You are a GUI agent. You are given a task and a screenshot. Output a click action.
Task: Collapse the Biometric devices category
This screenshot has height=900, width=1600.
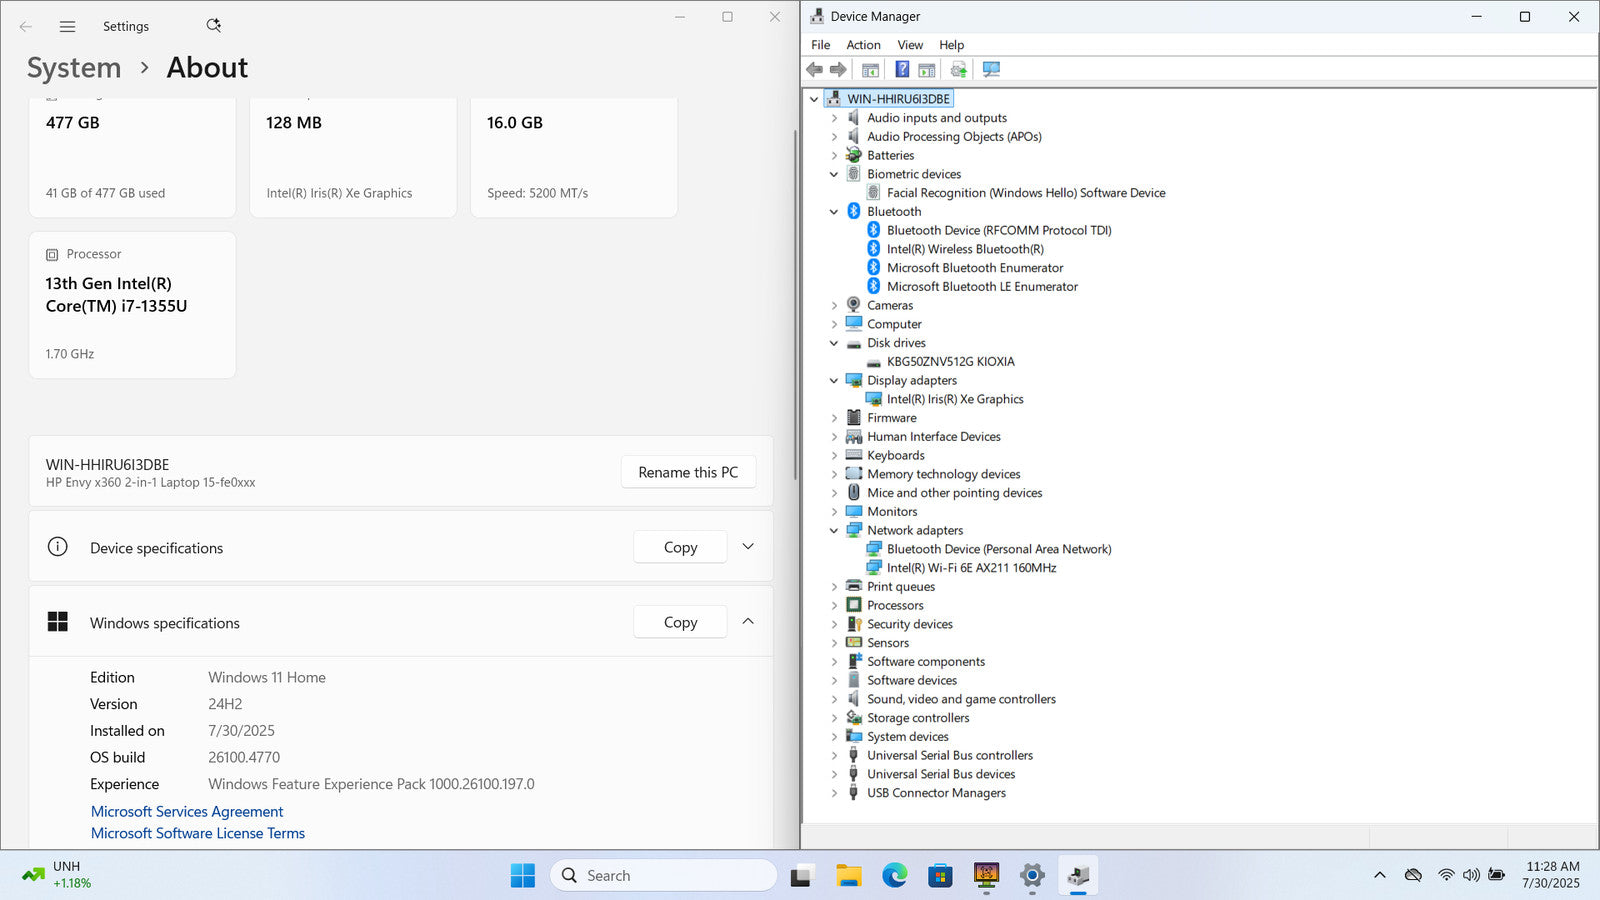[834, 174]
